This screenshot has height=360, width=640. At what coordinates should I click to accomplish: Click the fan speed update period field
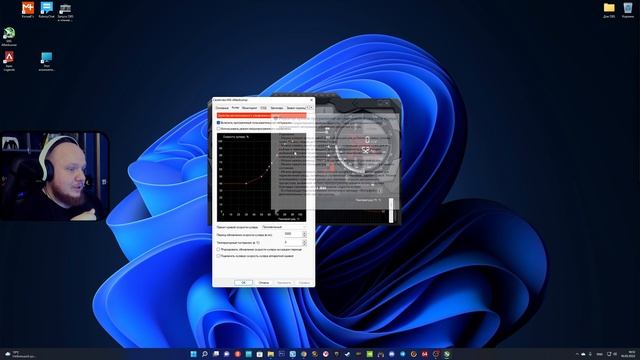coord(293,234)
